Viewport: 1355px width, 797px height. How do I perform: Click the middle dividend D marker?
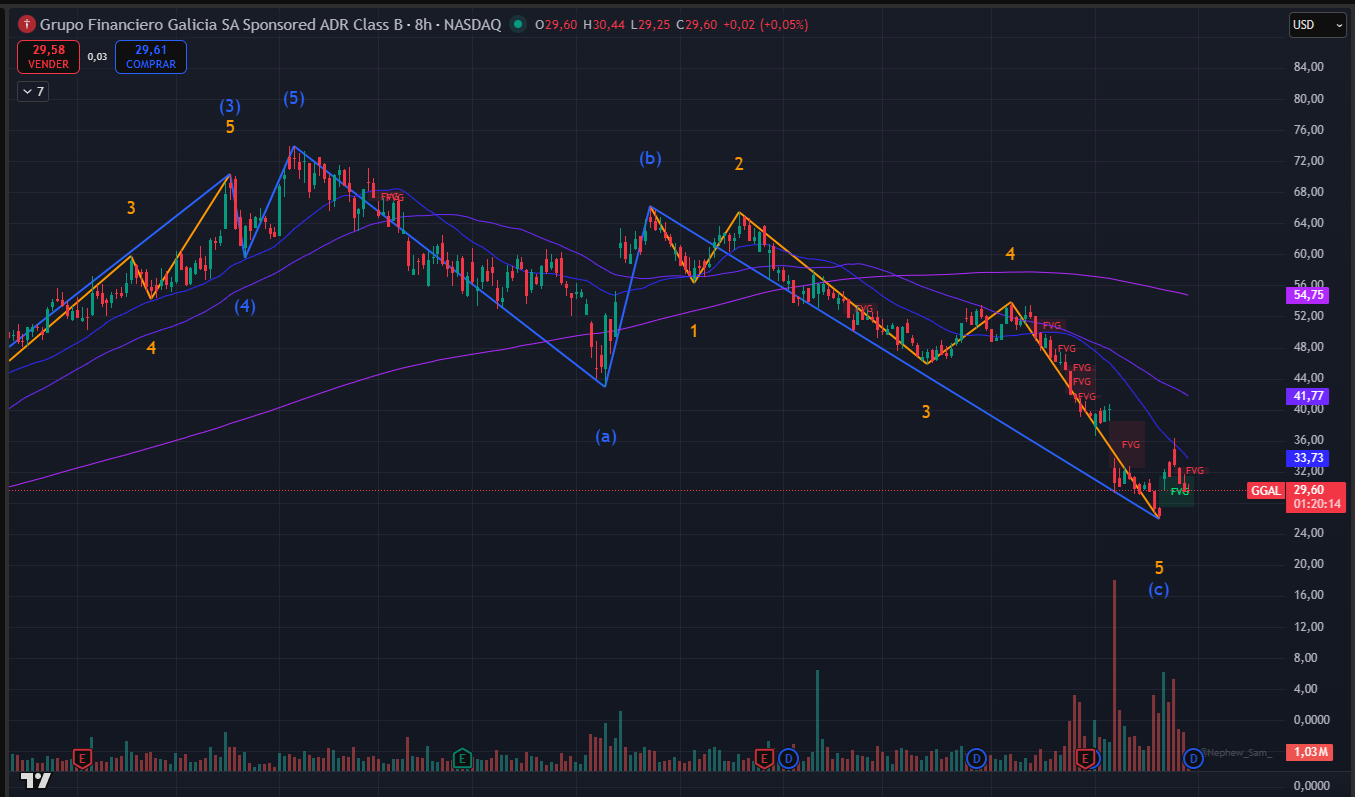click(x=977, y=758)
